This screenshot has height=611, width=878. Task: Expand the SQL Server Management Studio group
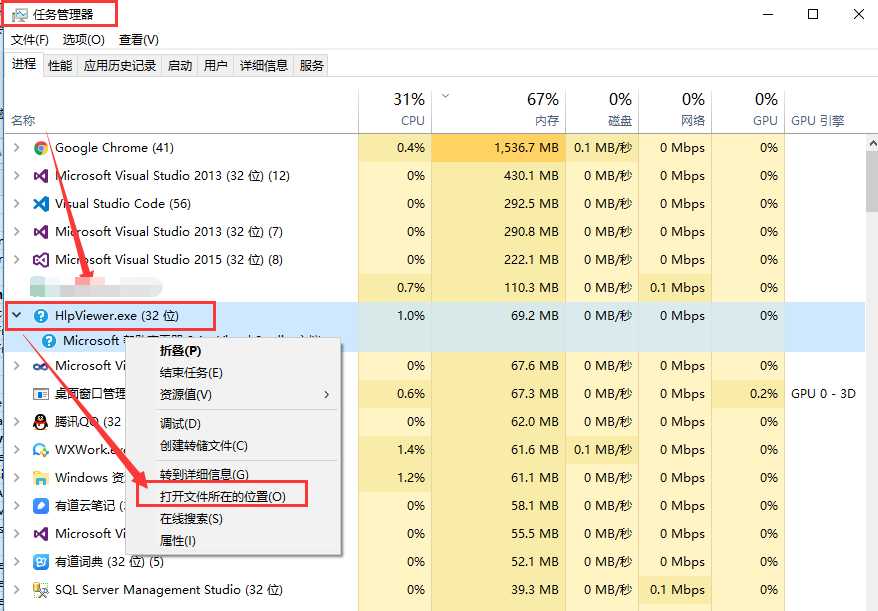17,590
